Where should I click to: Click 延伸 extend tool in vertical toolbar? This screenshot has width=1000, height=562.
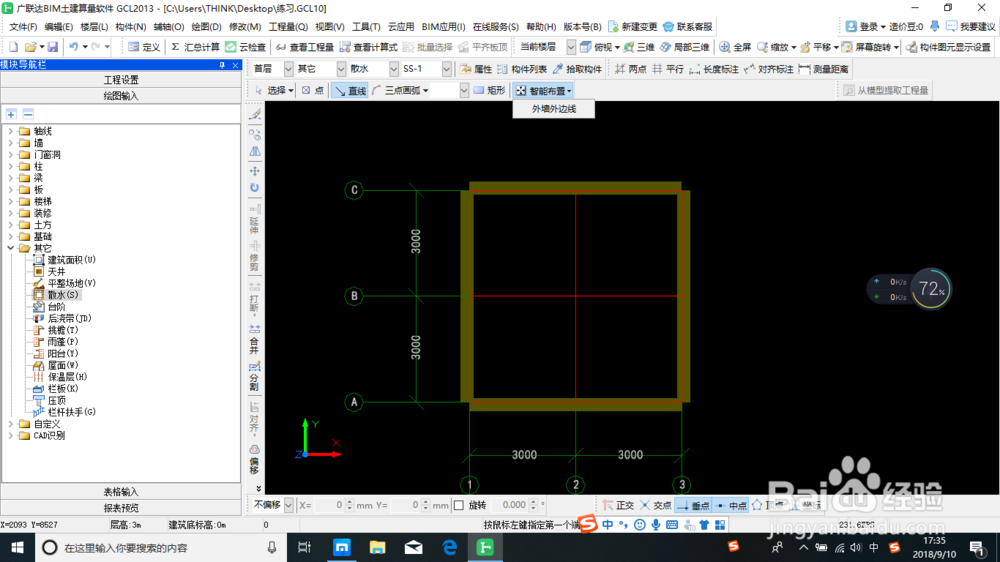point(254,219)
